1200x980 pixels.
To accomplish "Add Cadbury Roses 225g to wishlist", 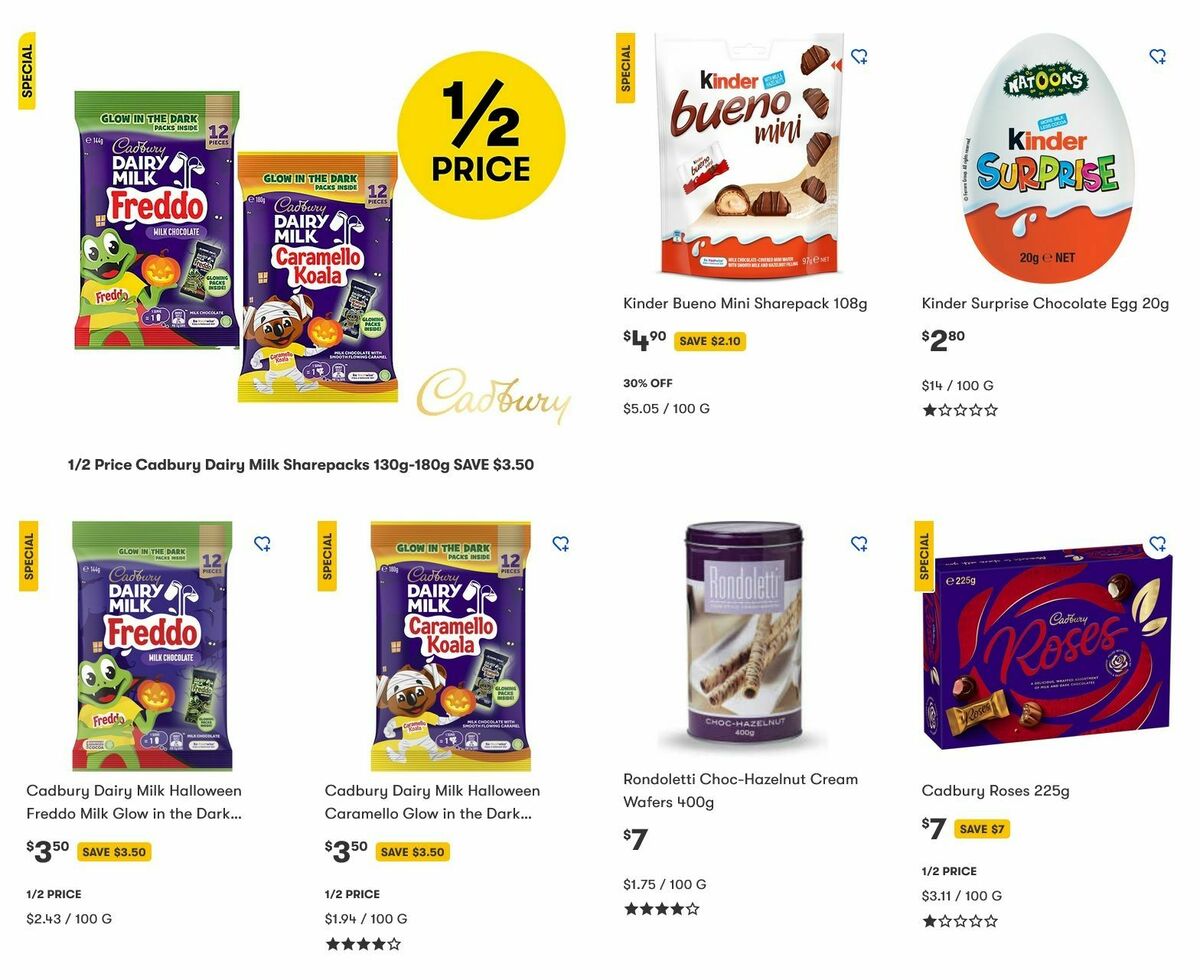I will click(1159, 543).
